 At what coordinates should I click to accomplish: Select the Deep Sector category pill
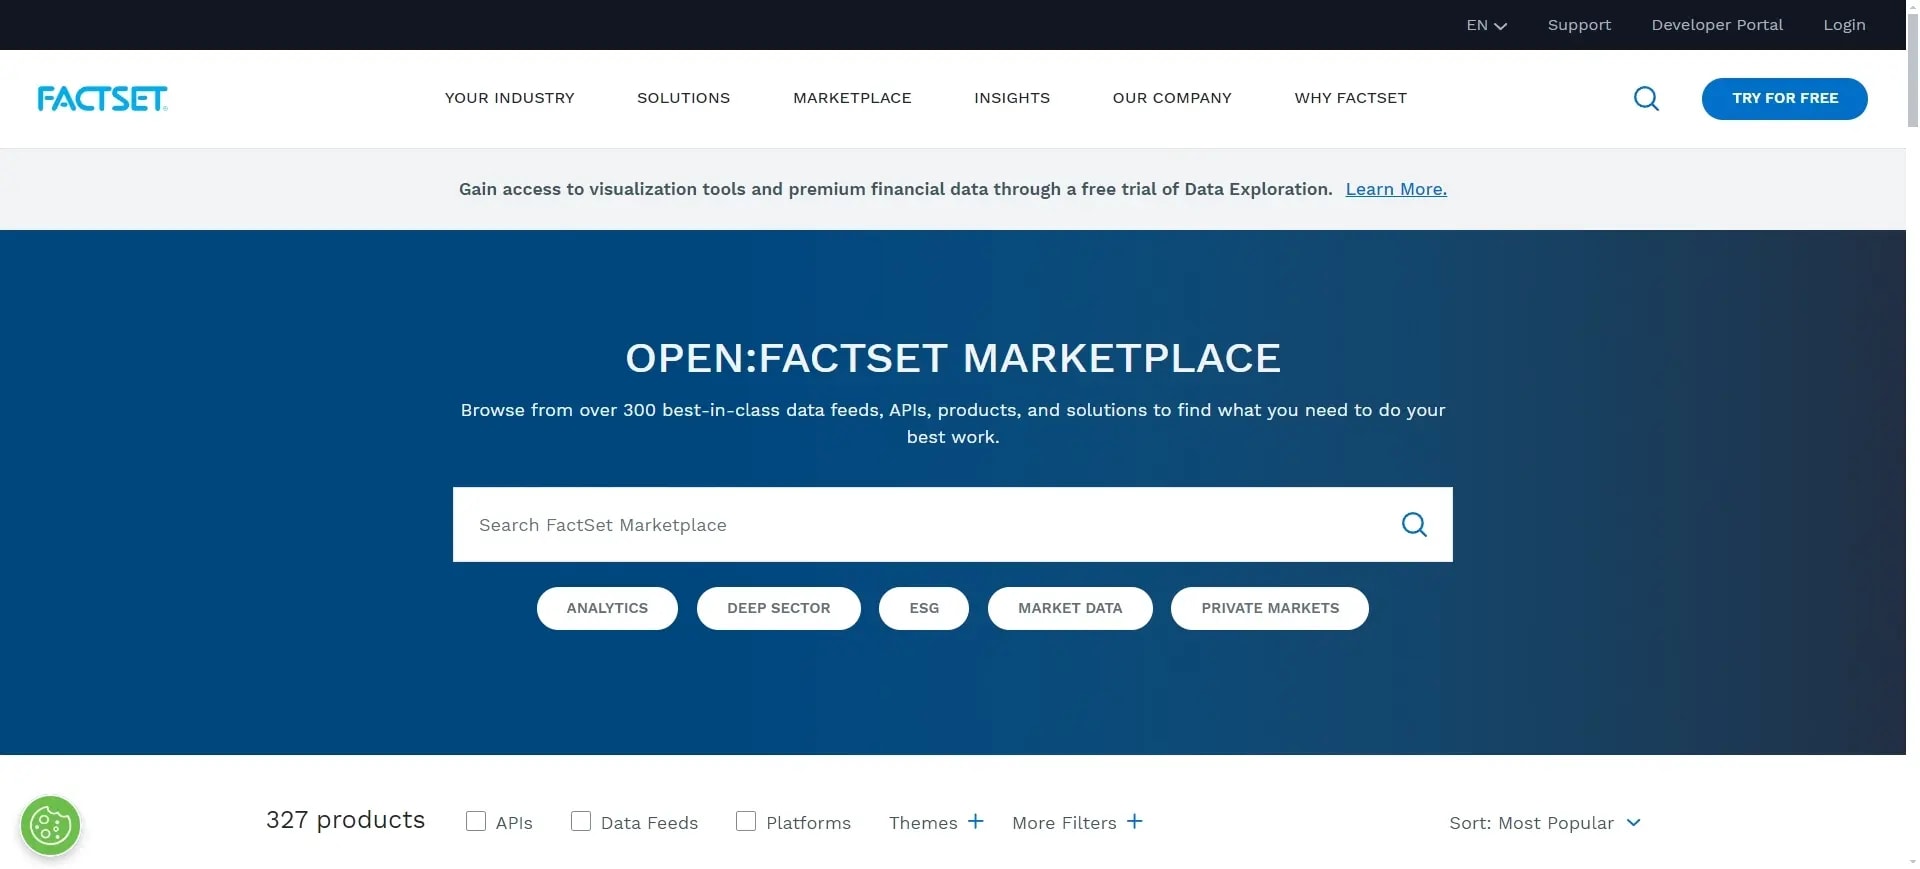pos(779,608)
